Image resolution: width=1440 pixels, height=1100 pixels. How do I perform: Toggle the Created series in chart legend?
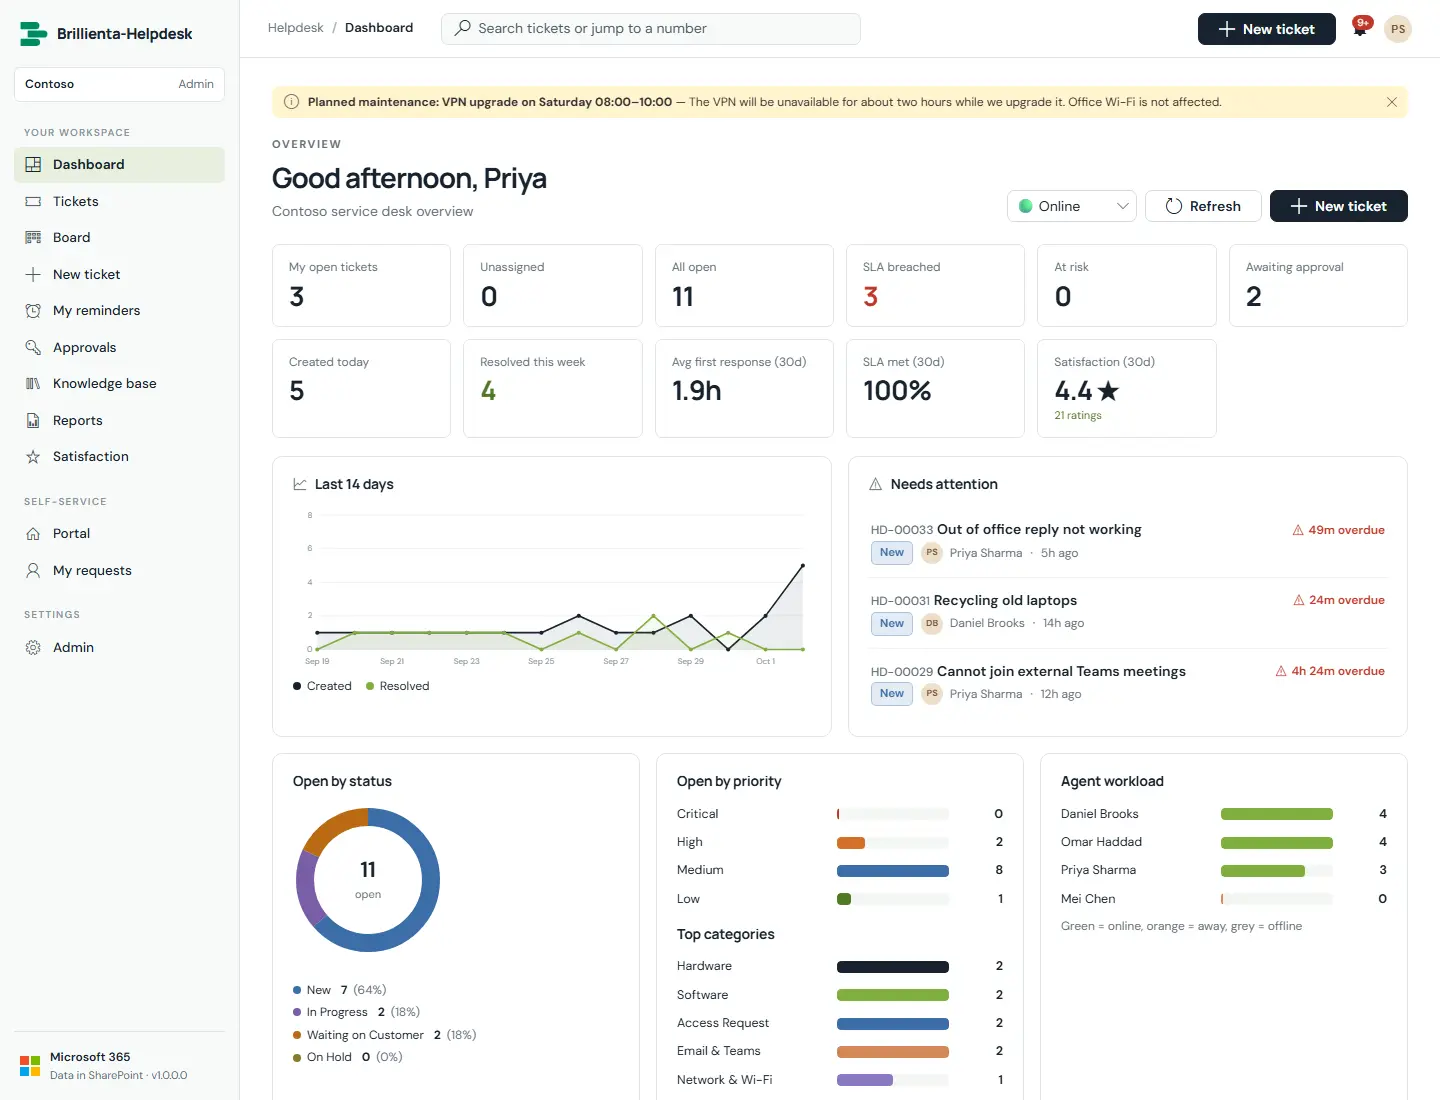tap(322, 686)
